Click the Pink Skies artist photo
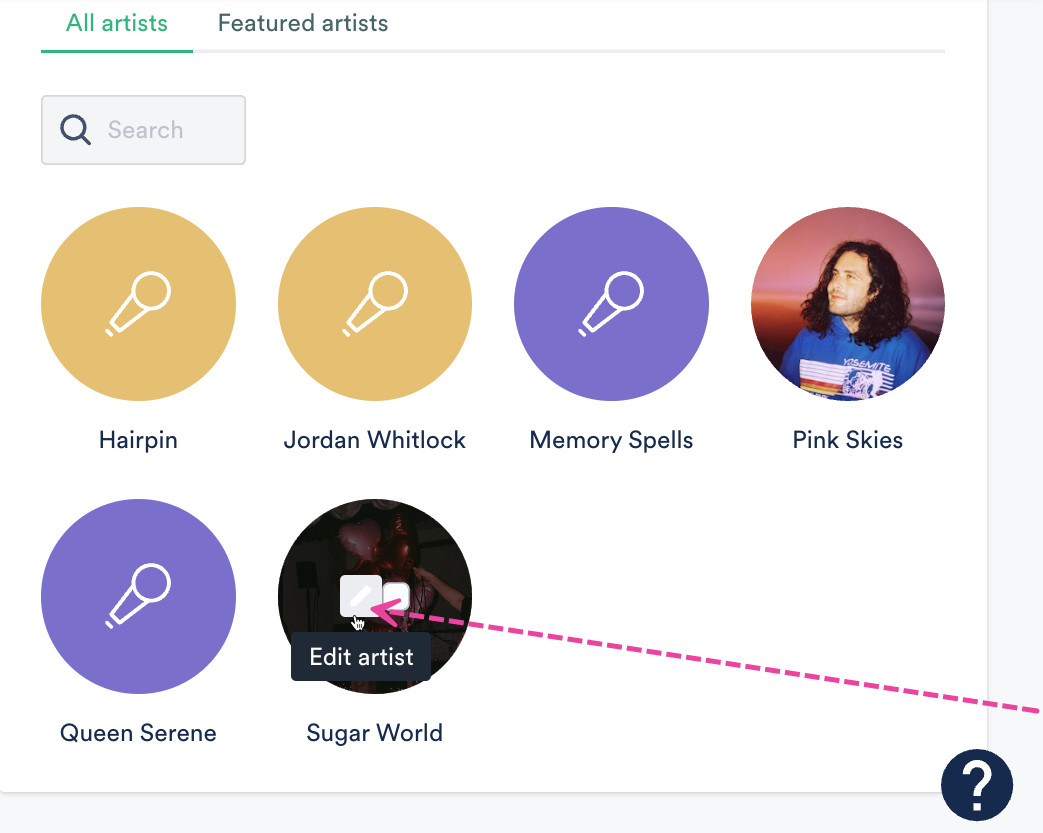Image resolution: width=1043 pixels, height=833 pixels. point(848,304)
